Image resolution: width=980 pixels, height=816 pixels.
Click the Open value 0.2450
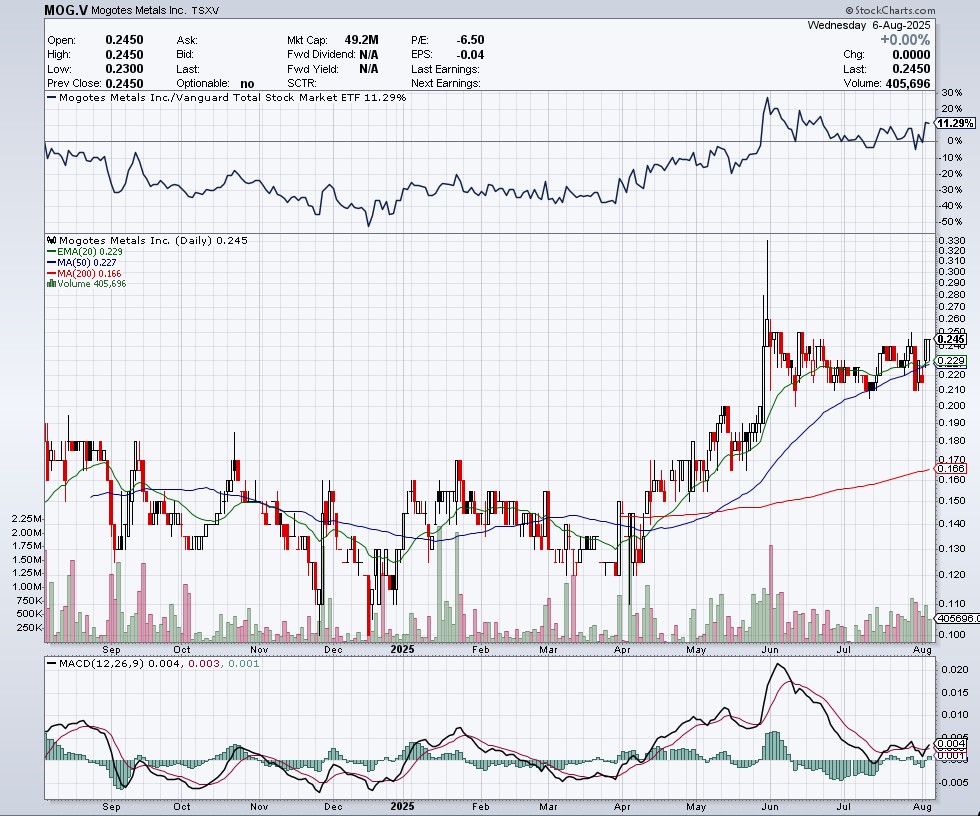coord(124,40)
